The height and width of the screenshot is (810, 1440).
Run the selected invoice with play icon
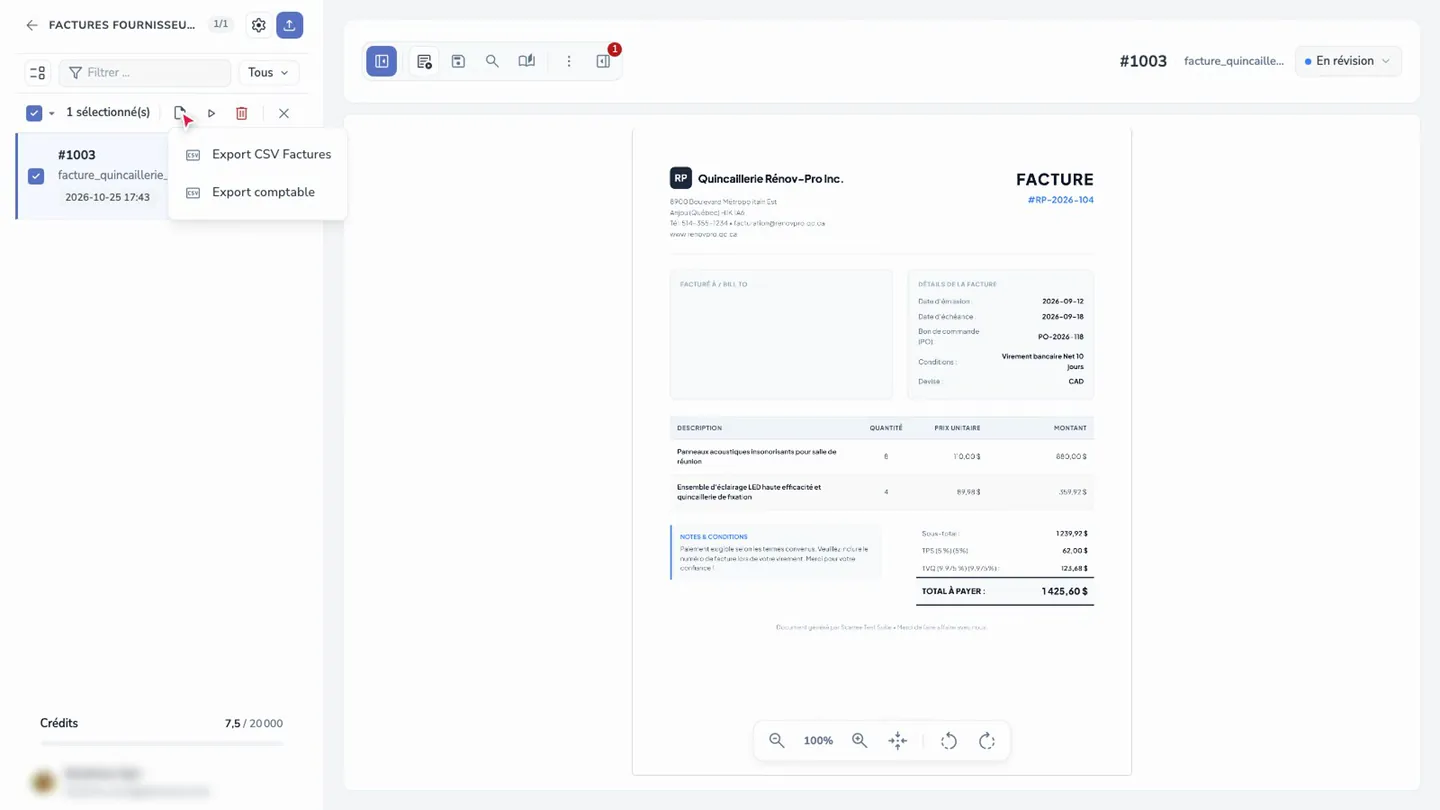click(x=211, y=113)
